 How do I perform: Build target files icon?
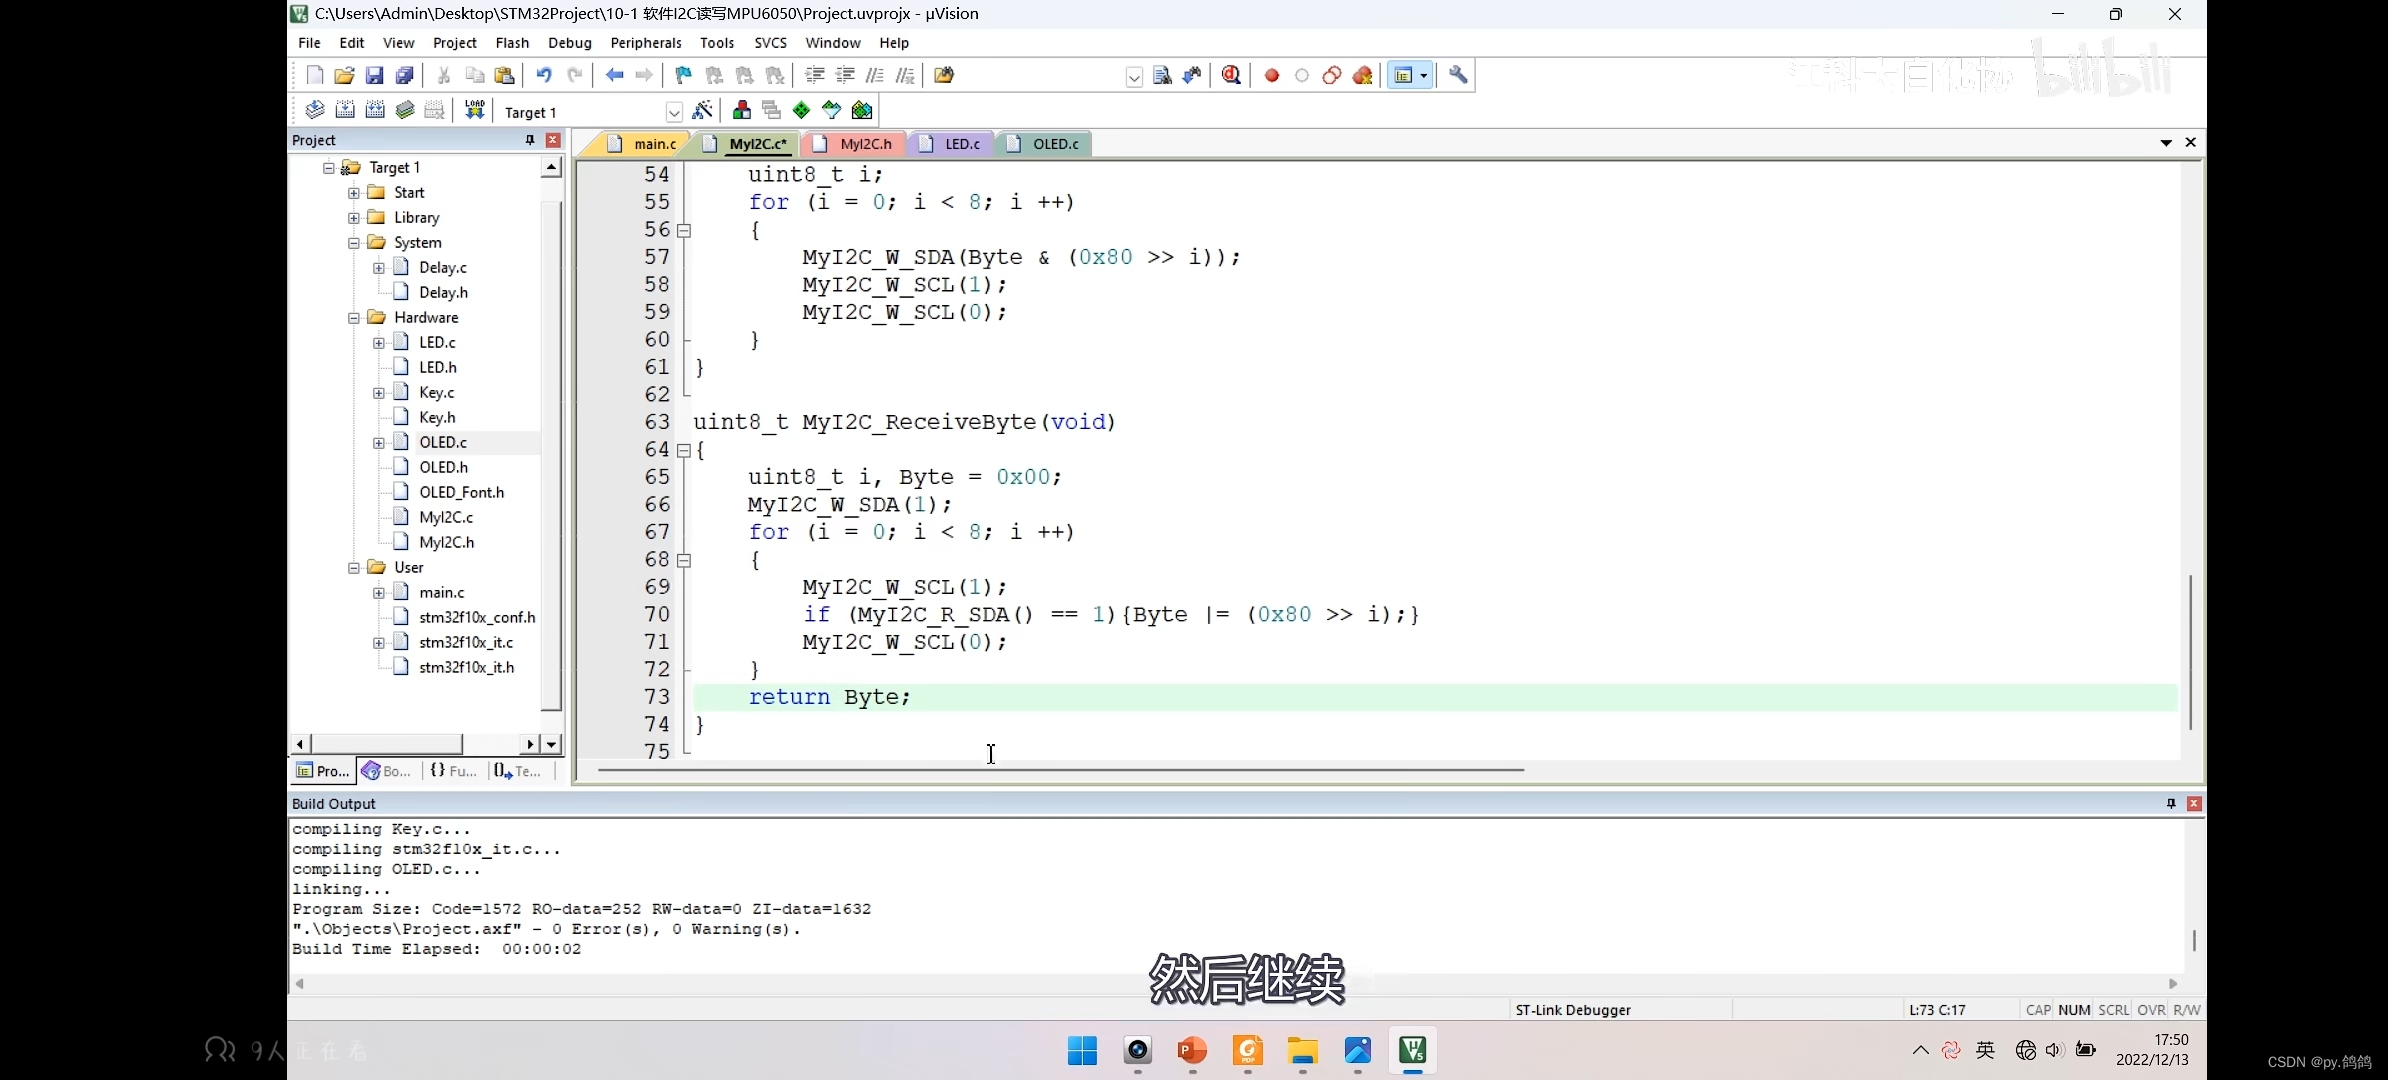point(345,110)
